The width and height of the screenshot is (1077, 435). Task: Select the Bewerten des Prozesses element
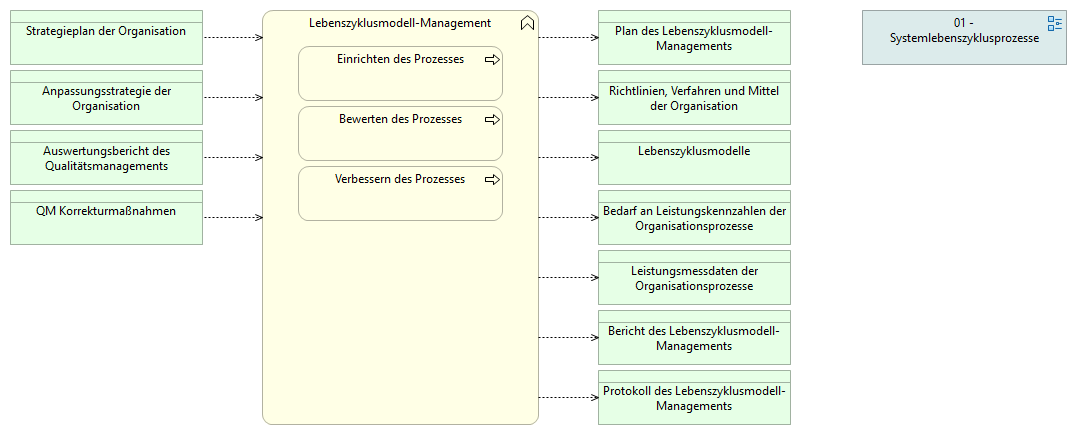(x=400, y=133)
